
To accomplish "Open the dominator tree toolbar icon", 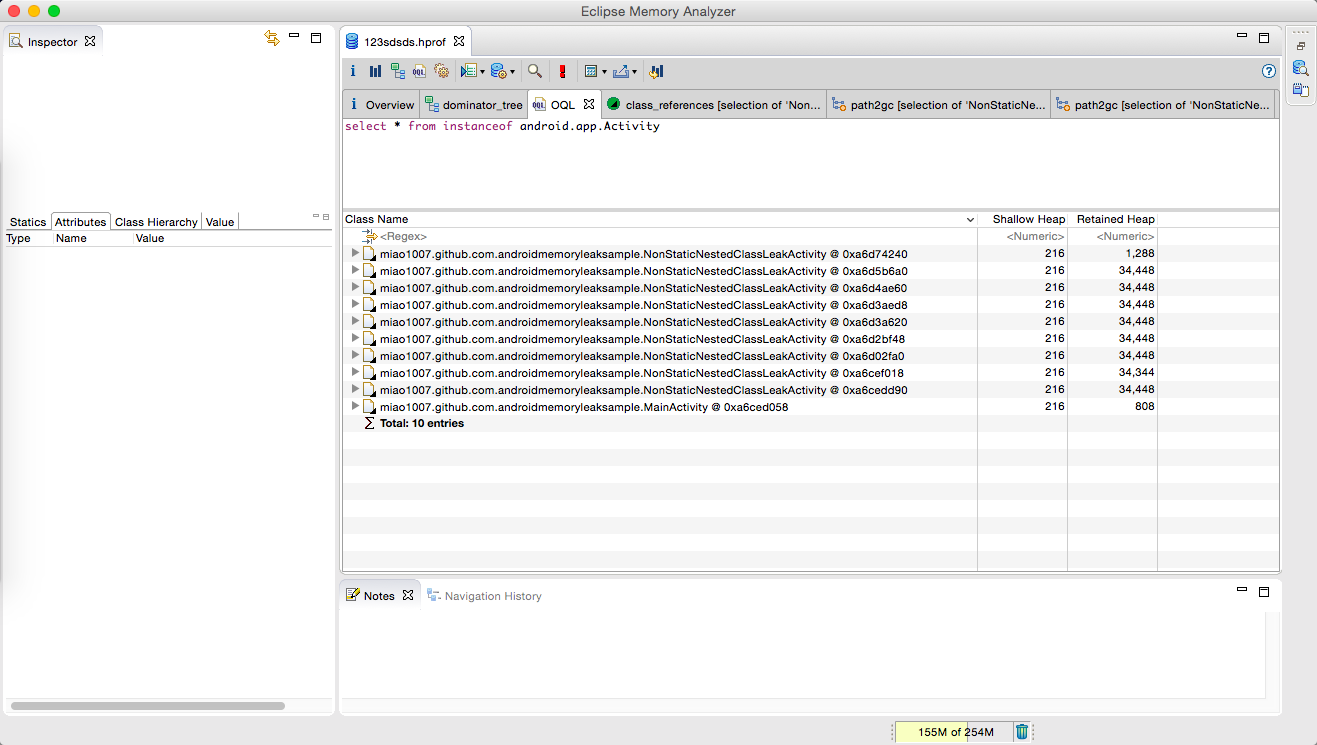I will coord(397,71).
